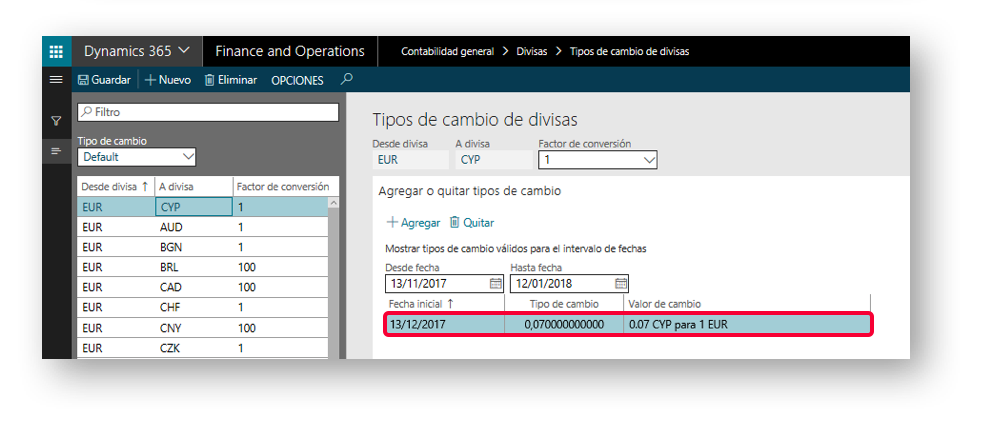Click the scroll up arrow in currency list

pos(333,203)
